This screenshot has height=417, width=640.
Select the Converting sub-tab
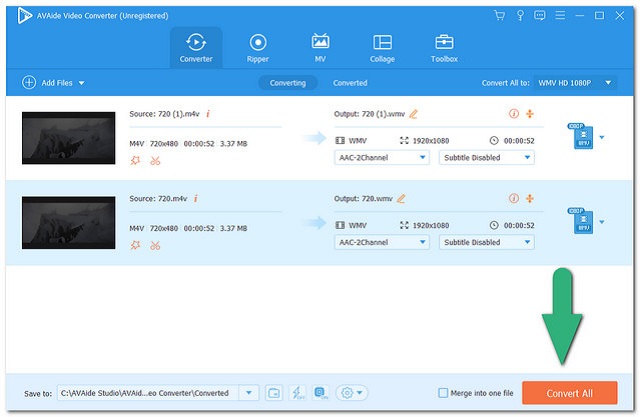click(x=288, y=83)
